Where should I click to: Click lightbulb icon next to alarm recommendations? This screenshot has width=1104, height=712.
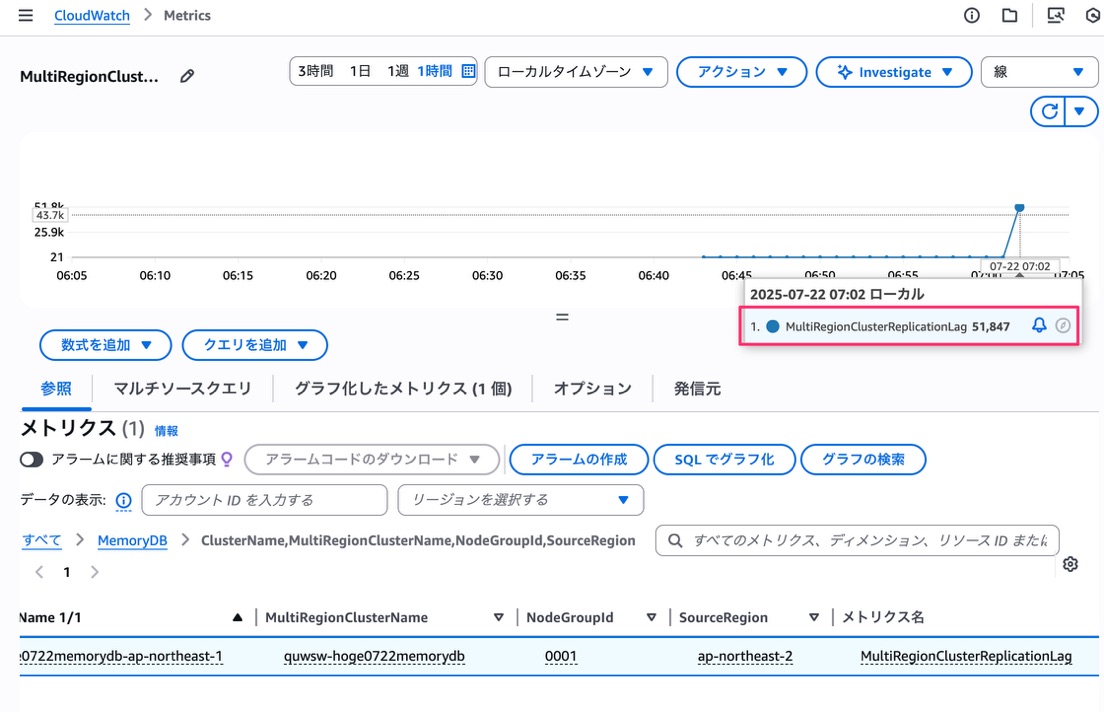coord(227,459)
